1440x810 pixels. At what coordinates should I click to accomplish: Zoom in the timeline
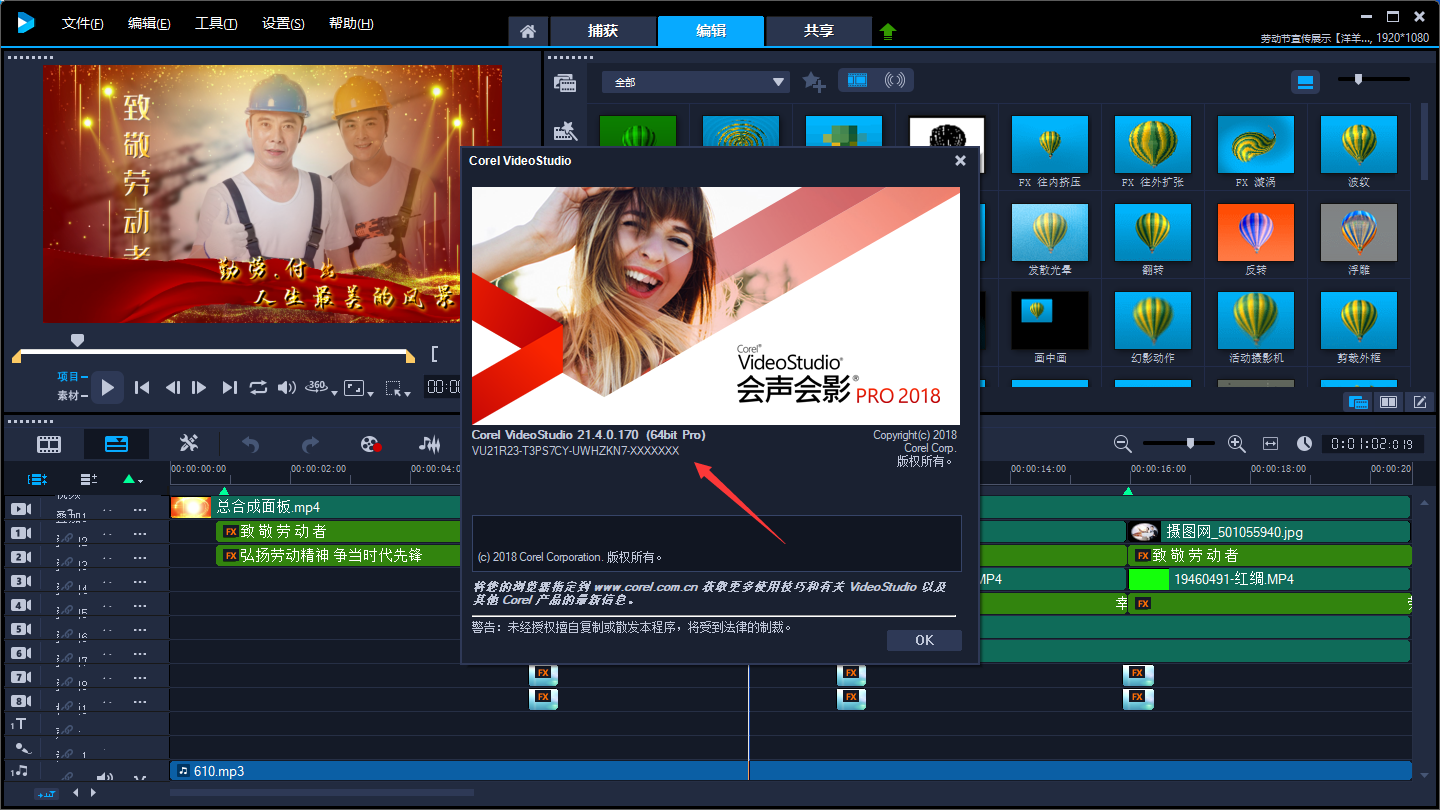[x=1236, y=443]
